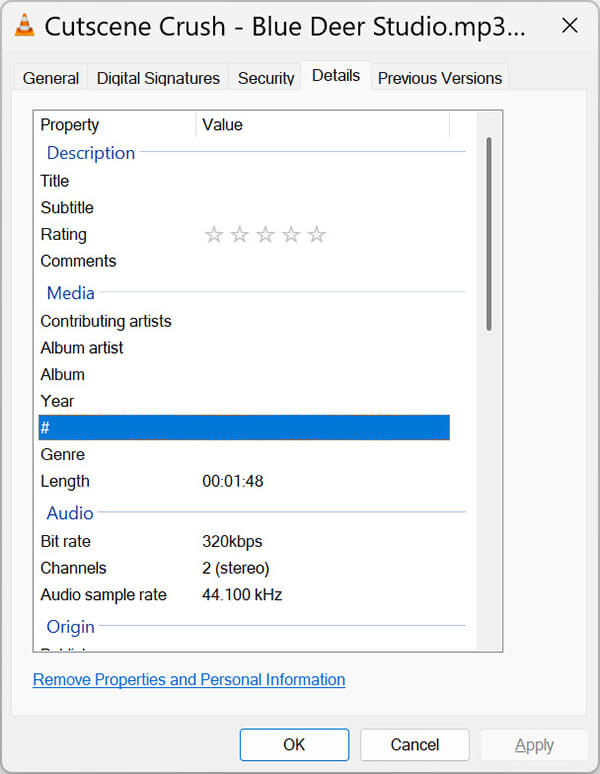Switch to the General tab

[51, 78]
